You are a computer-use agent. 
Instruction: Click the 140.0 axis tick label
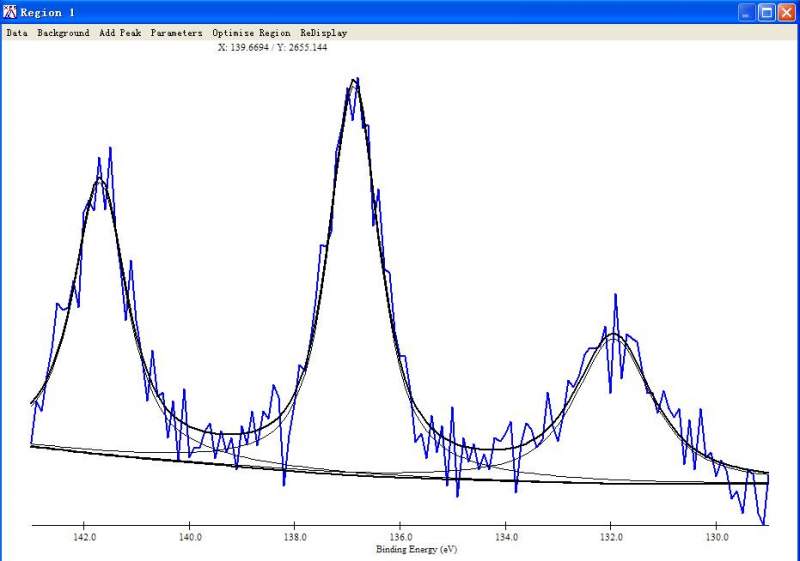[x=190, y=537]
